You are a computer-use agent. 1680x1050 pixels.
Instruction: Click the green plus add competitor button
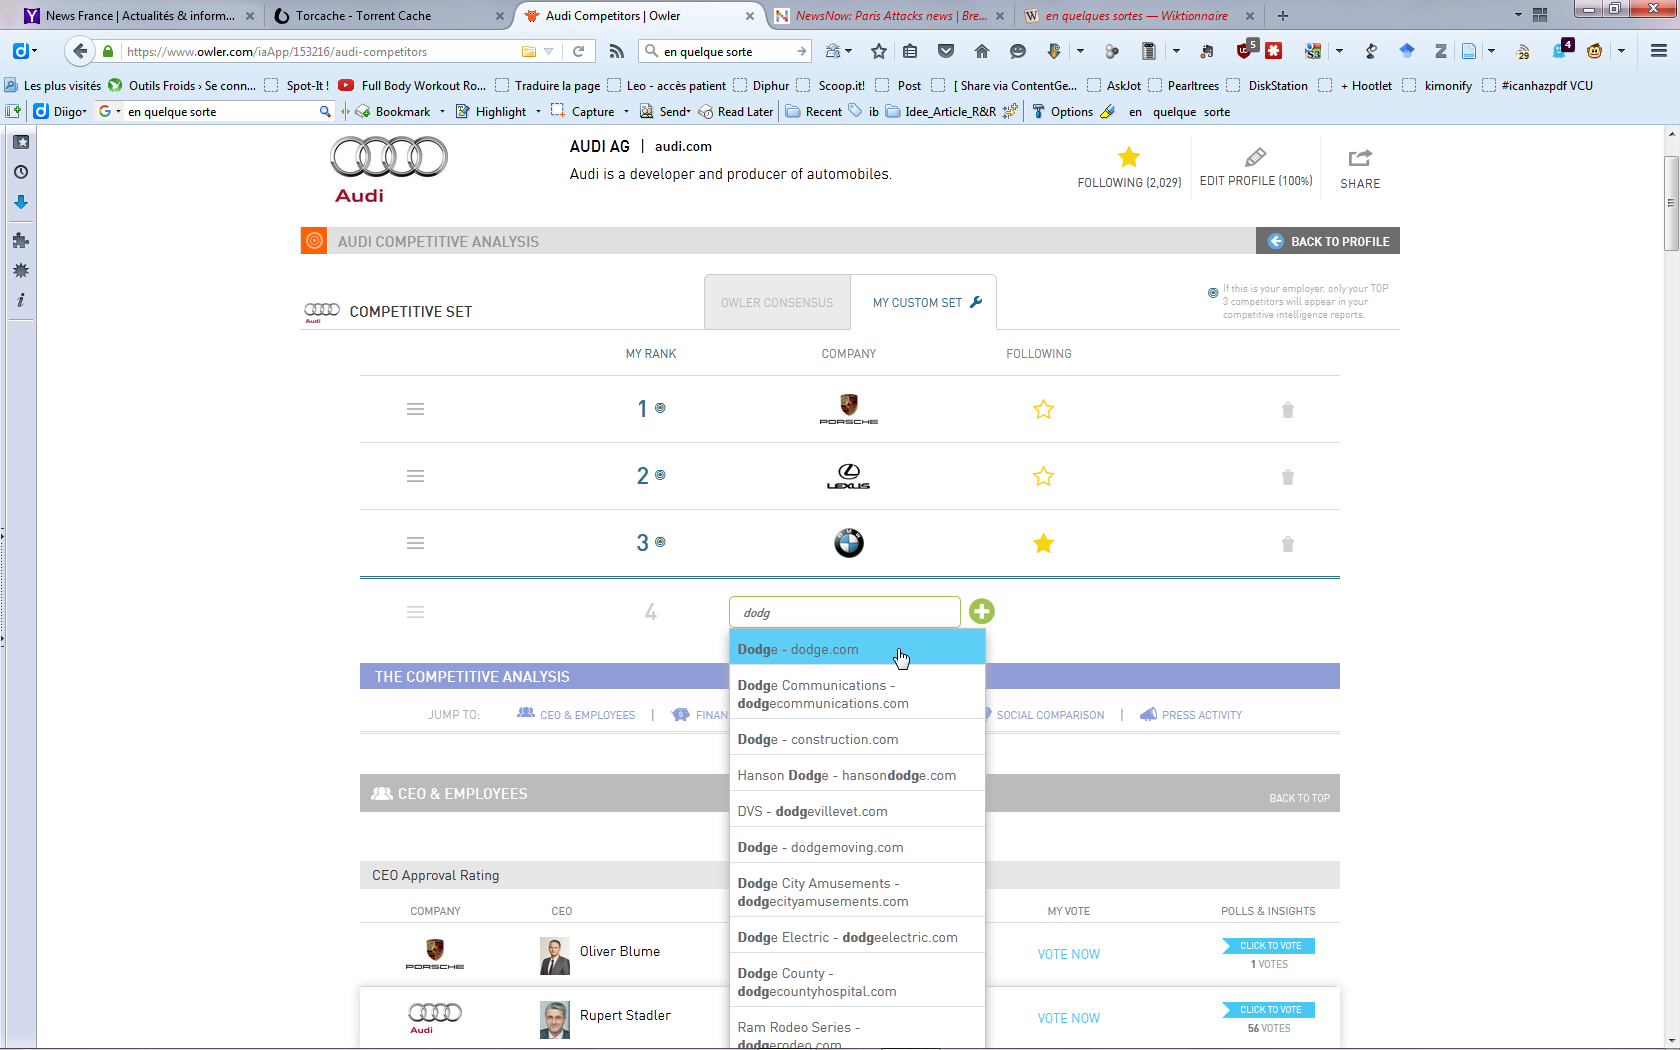click(982, 612)
